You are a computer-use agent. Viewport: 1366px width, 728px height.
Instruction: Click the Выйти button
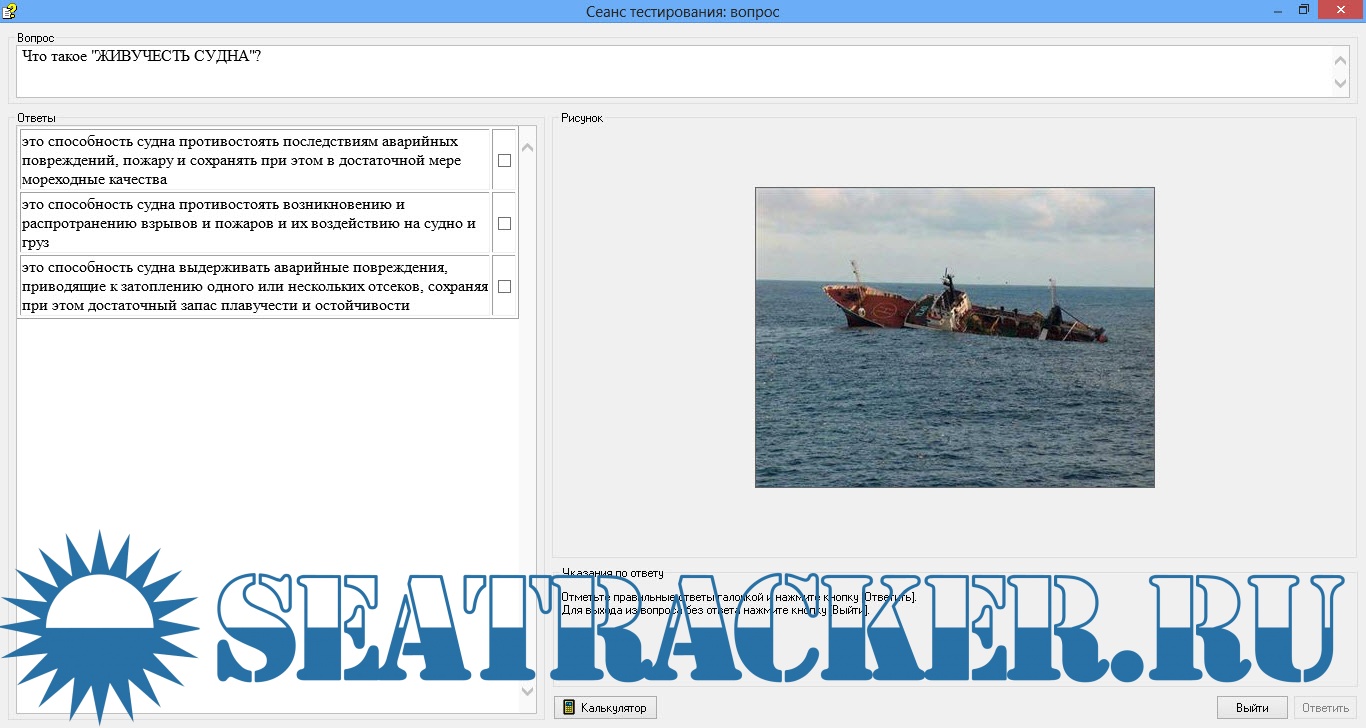click(1252, 708)
